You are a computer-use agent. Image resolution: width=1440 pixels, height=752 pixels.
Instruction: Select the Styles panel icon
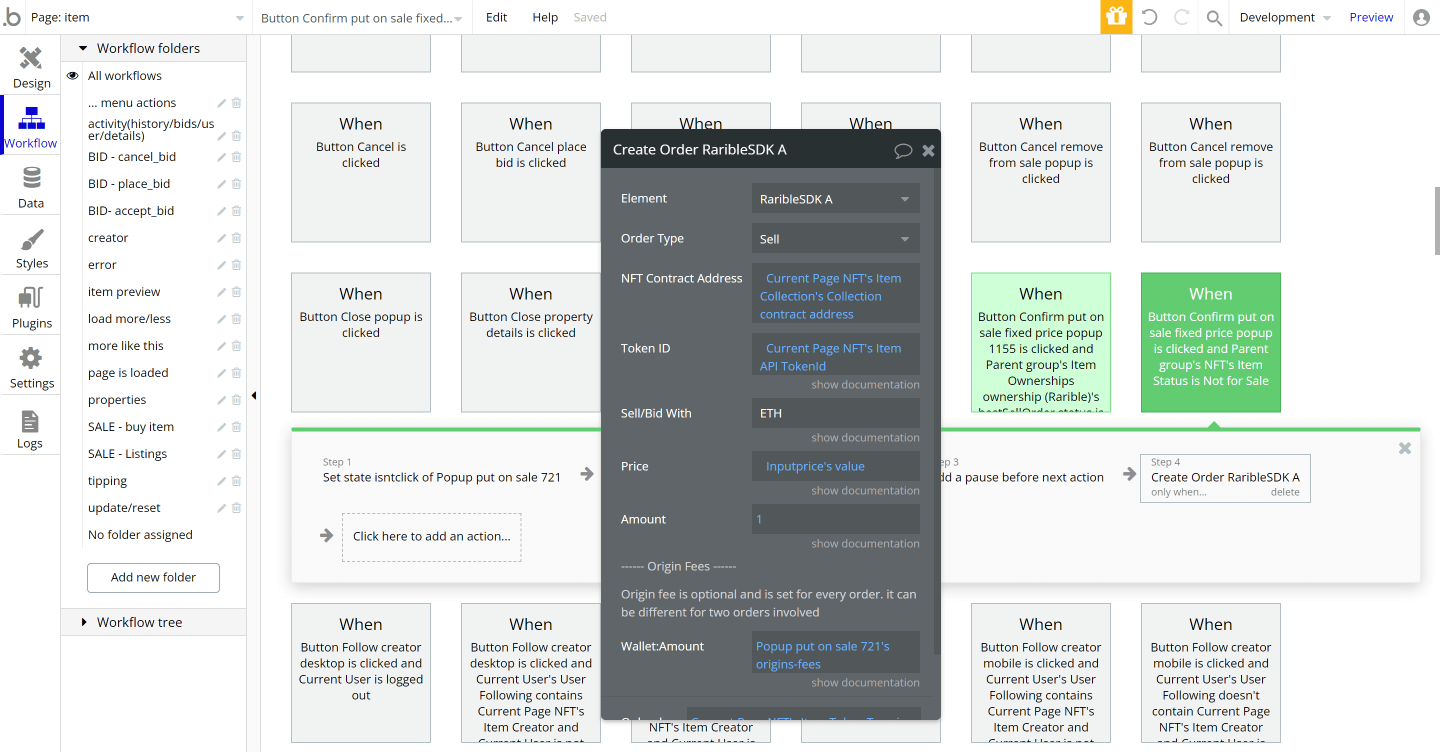(31, 245)
